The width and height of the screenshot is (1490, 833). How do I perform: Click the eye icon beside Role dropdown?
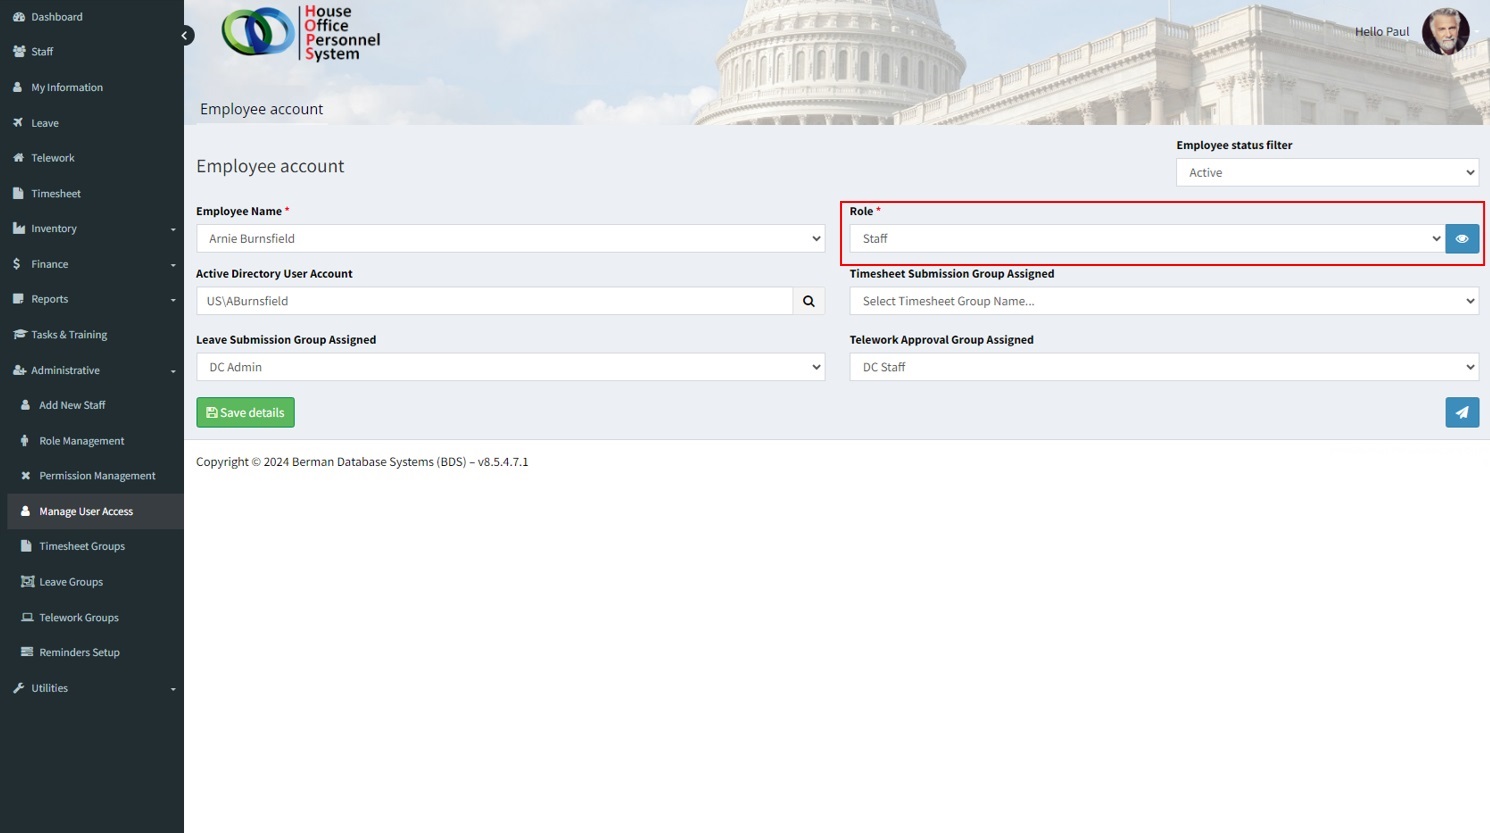point(1461,239)
